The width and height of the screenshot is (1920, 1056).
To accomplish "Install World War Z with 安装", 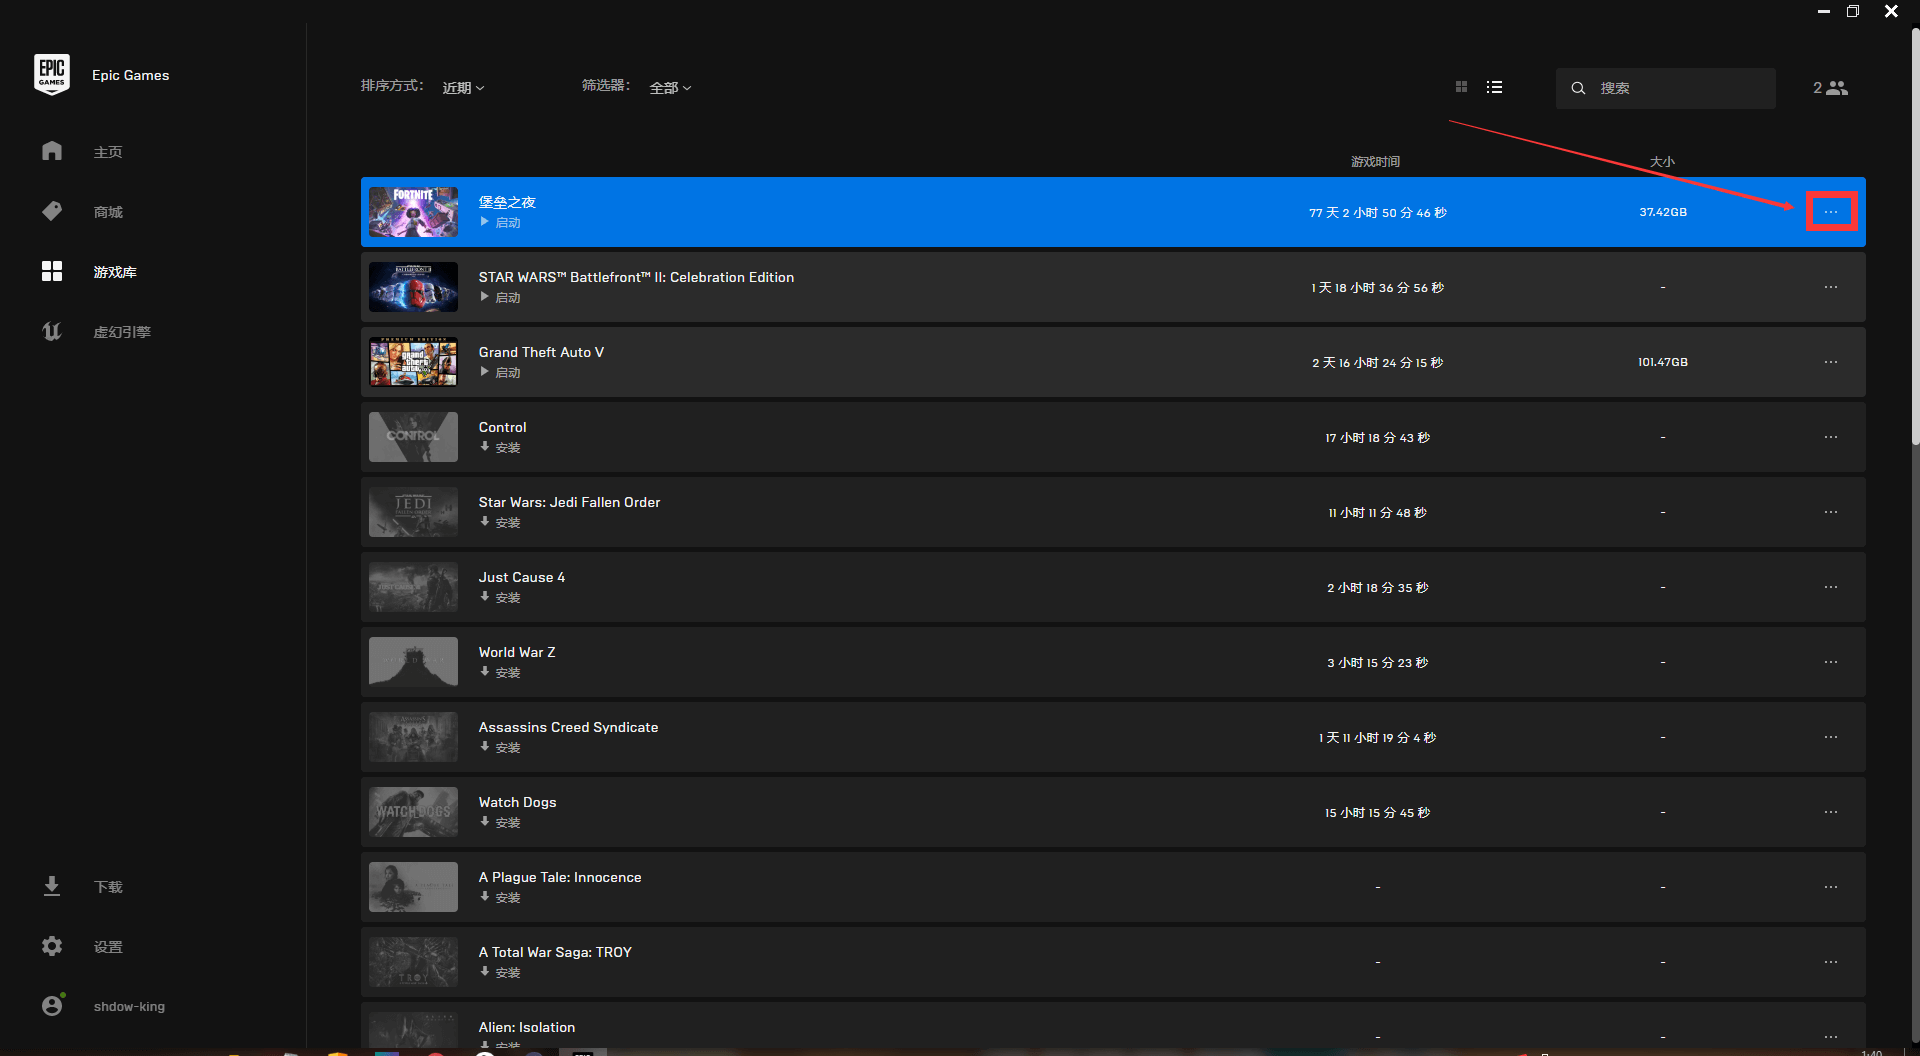I will (500, 672).
